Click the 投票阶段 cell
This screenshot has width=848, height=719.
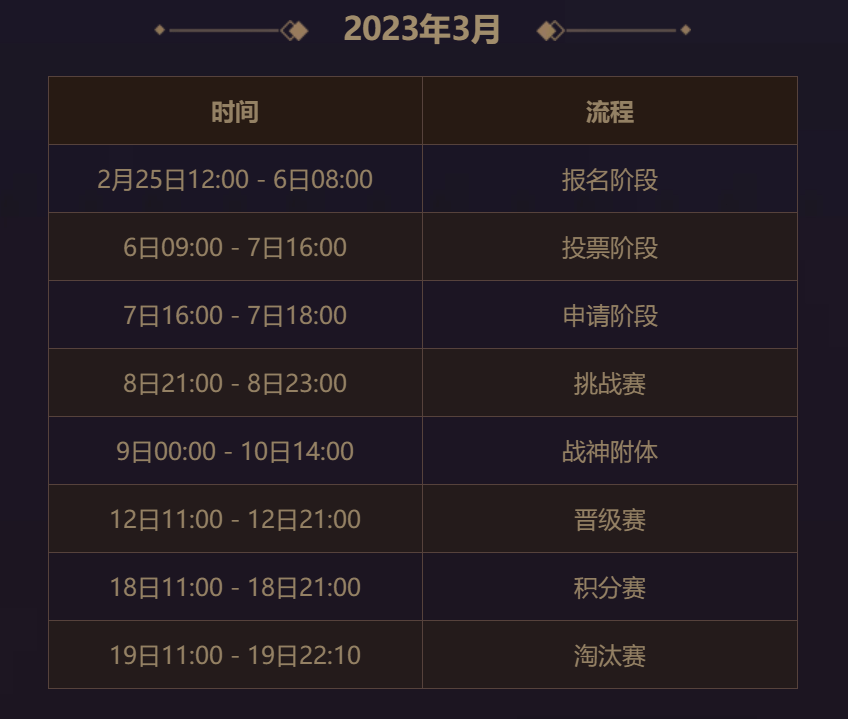point(610,247)
